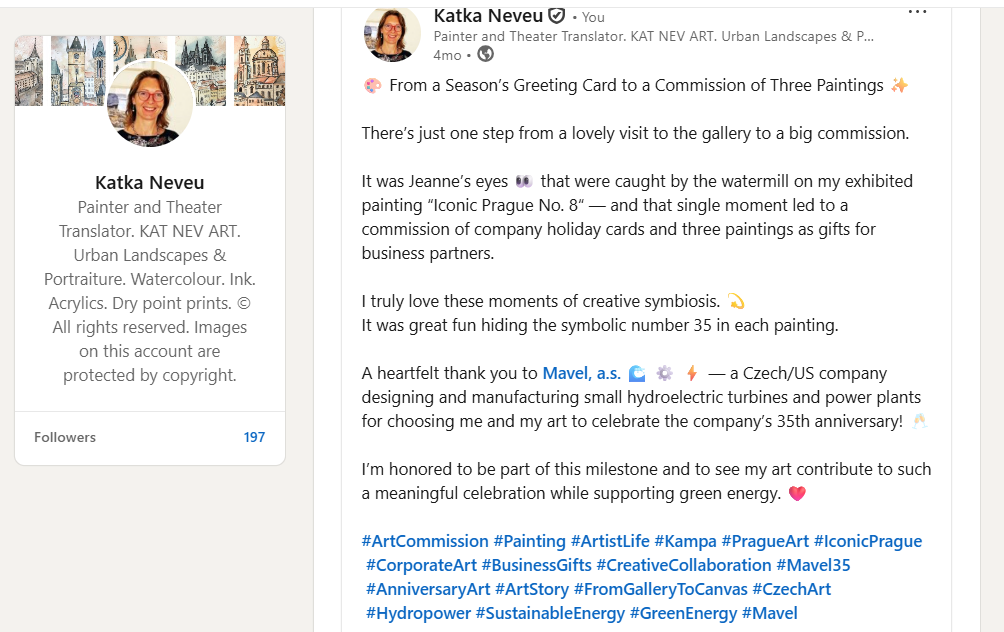Click the #CorporateArt hashtag

[x=421, y=565]
